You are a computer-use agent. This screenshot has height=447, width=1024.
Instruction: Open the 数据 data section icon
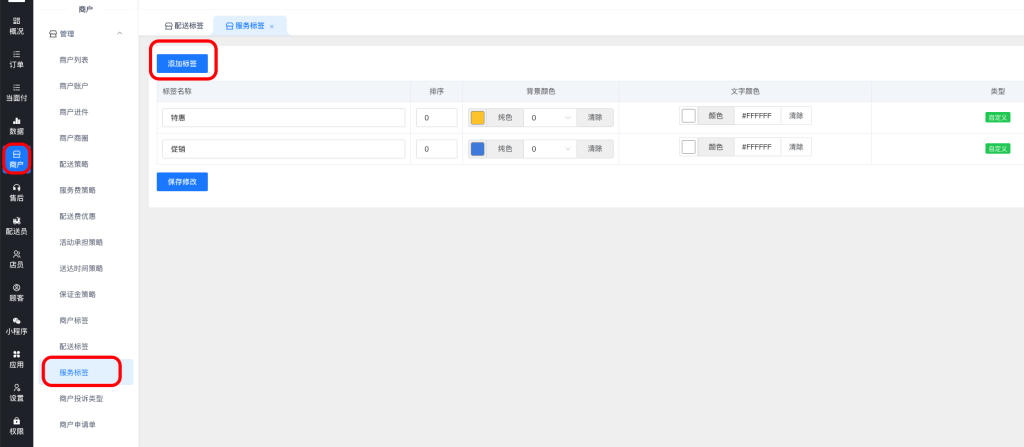coord(16,125)
